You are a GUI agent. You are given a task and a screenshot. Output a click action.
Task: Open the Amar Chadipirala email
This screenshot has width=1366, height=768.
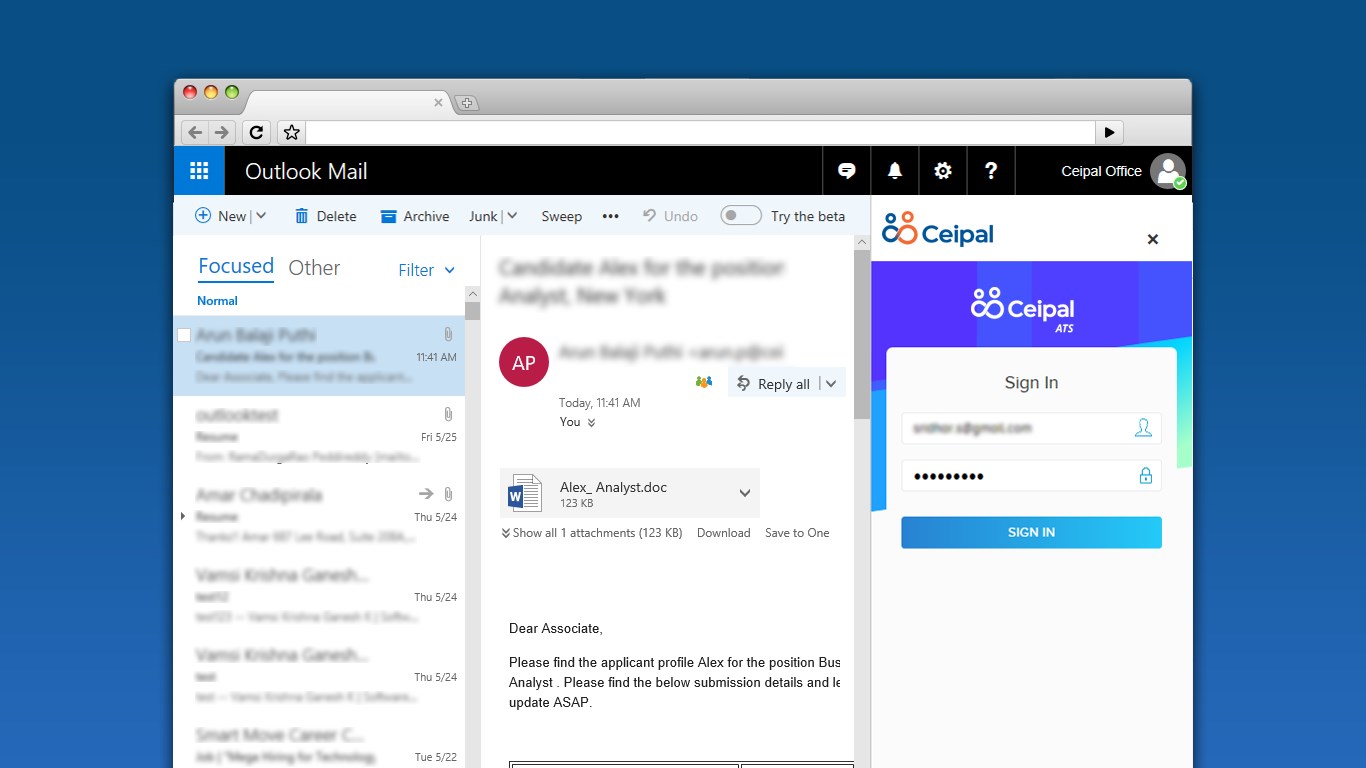click(319, 516)
